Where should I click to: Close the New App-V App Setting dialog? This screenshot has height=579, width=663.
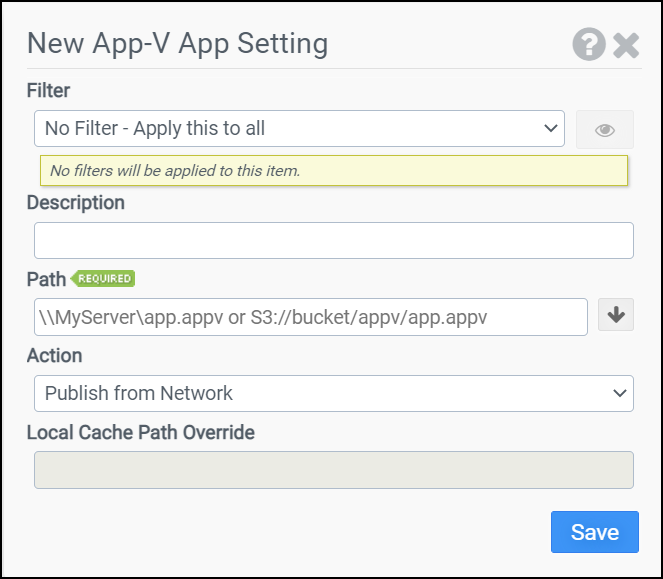click(x=626, y=45)
